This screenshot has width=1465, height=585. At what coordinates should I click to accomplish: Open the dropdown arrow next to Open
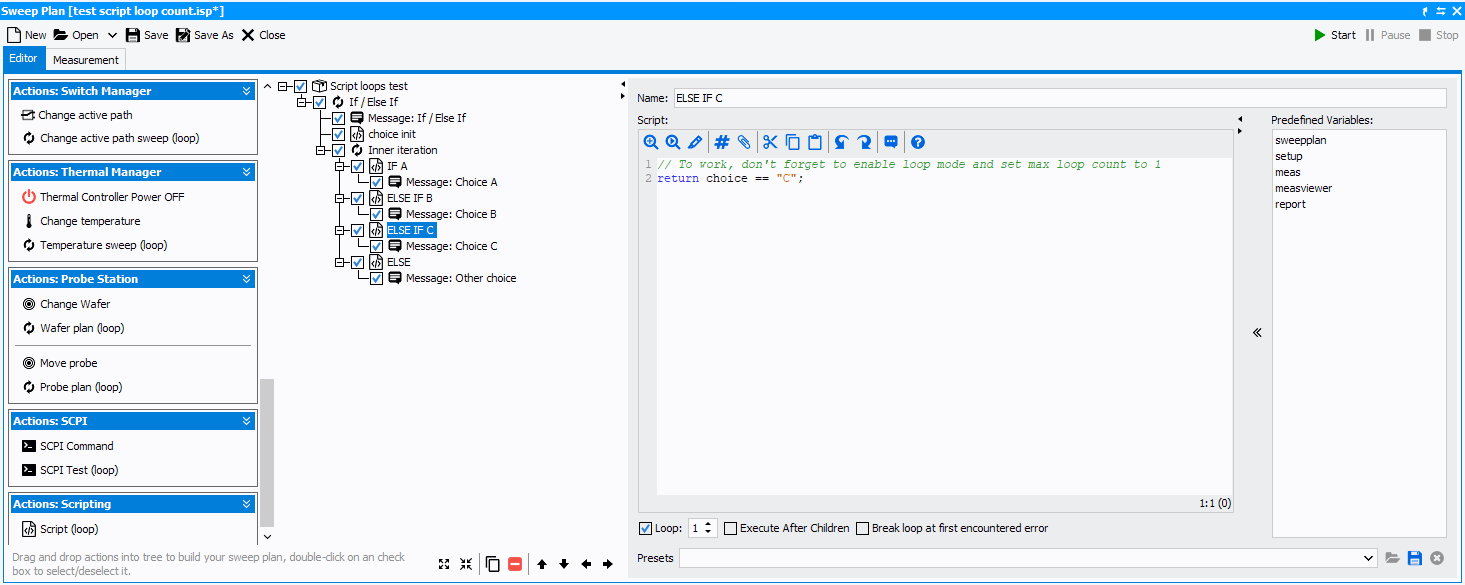112,35
